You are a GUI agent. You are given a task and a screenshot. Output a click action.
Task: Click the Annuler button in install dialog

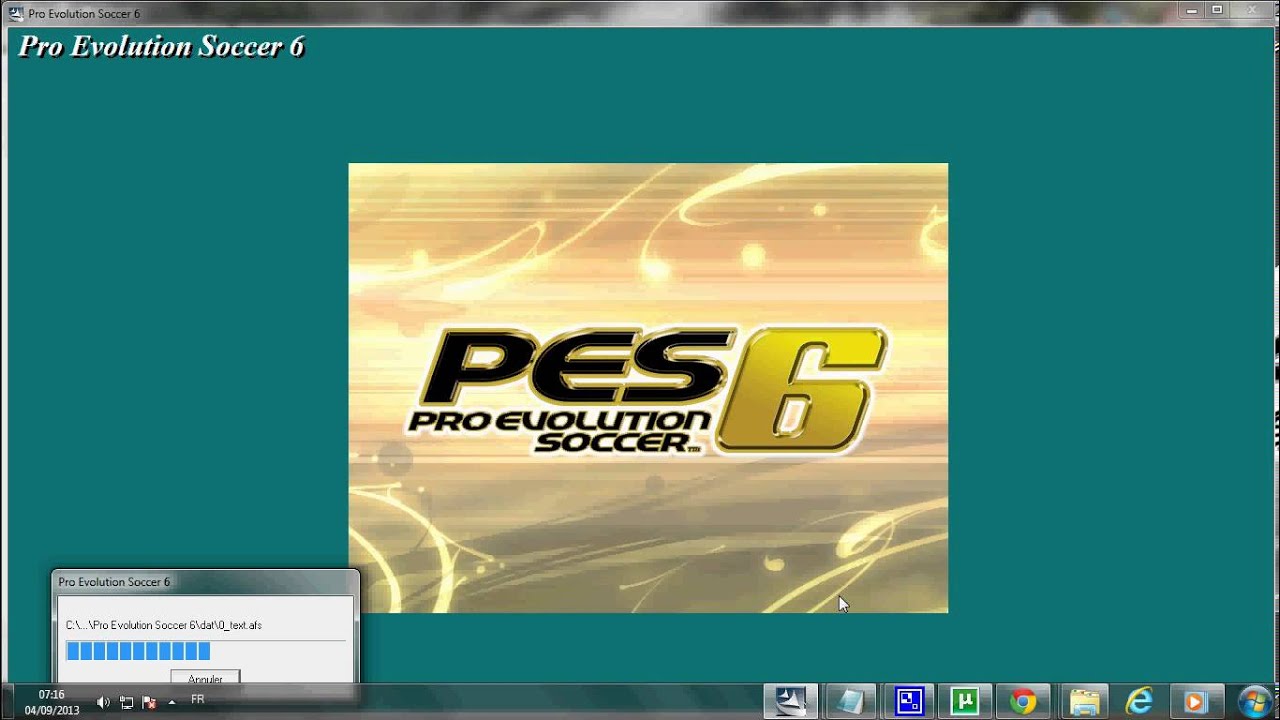point(205,679)
